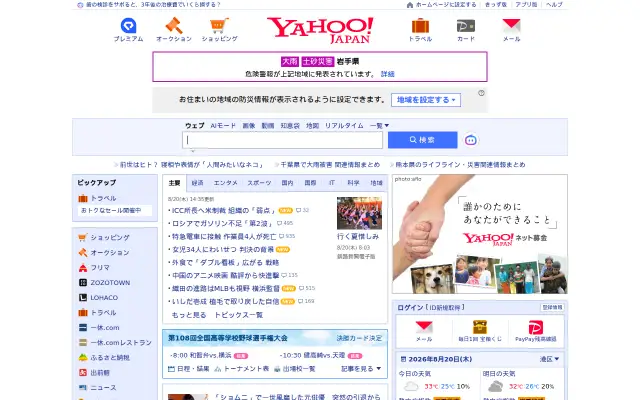Select the 科学 news tab
This screenshot has width=640, height=400.
[x=353, y=183]
